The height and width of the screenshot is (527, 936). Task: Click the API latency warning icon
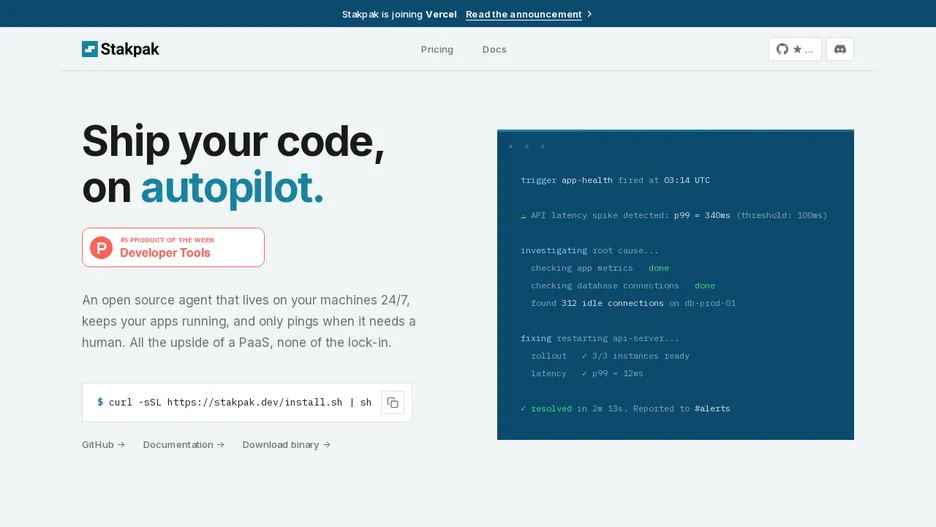(x=523, y=215)
